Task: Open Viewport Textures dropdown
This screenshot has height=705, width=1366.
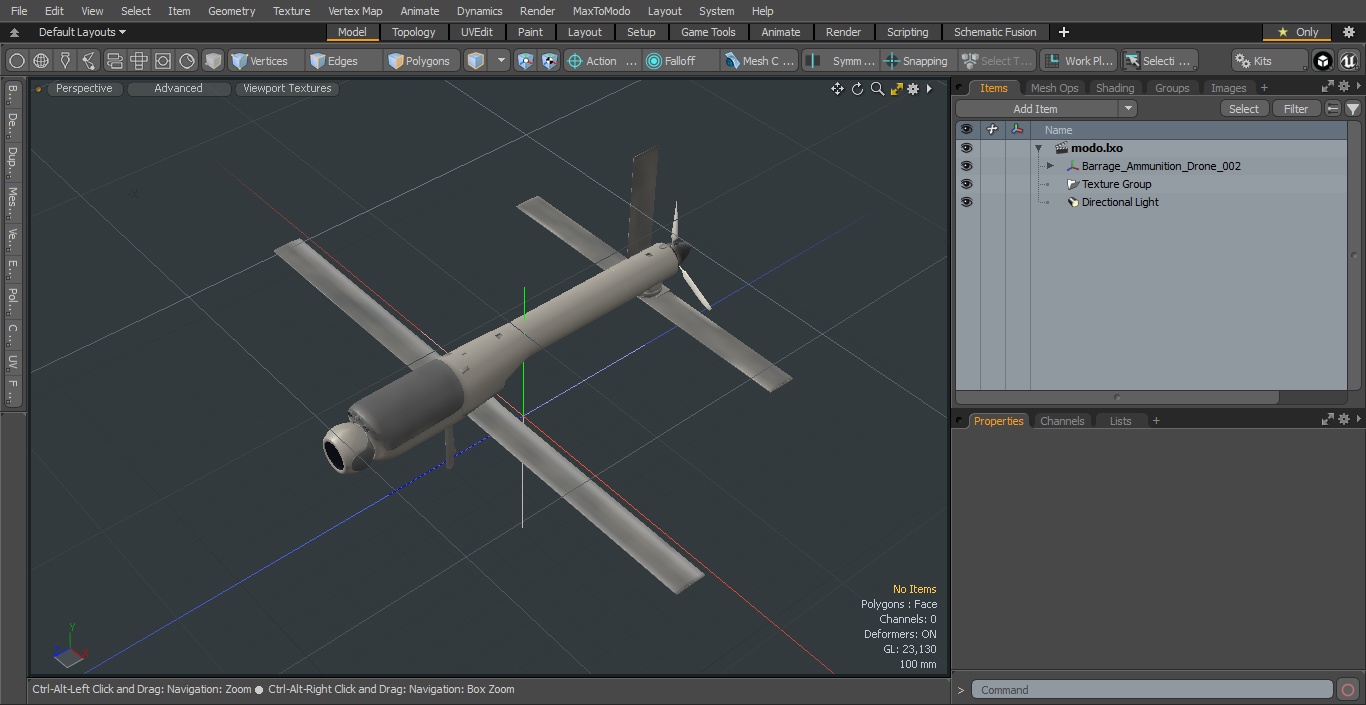Action: point(287,88)
